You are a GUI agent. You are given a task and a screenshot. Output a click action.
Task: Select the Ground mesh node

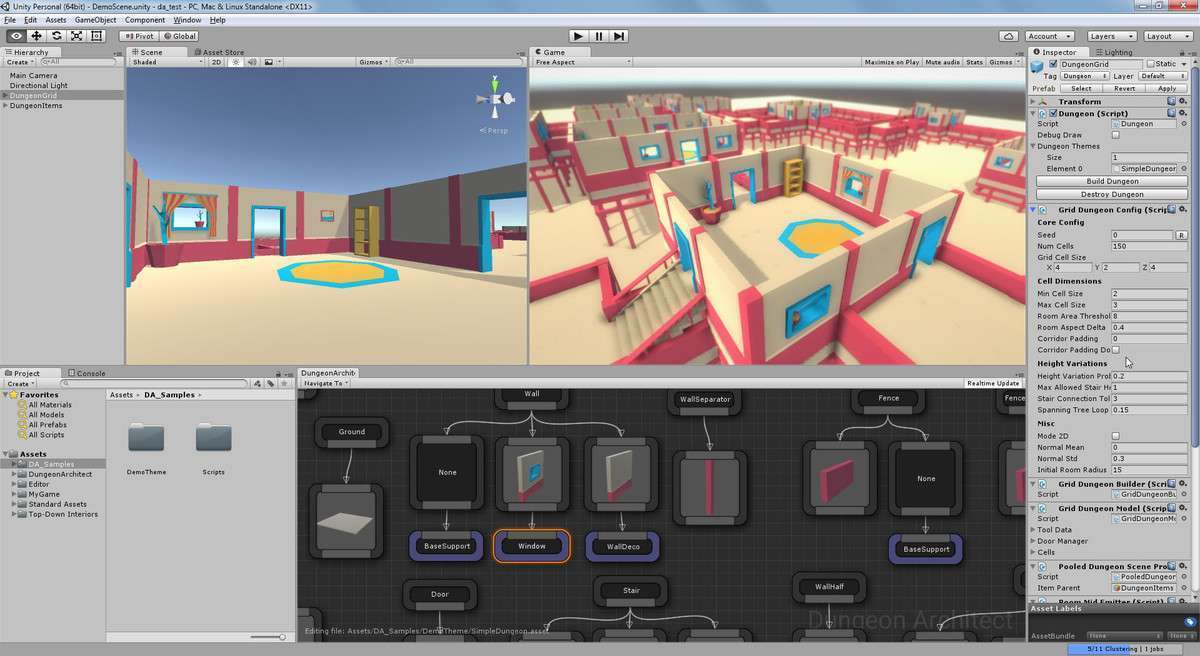347,520
